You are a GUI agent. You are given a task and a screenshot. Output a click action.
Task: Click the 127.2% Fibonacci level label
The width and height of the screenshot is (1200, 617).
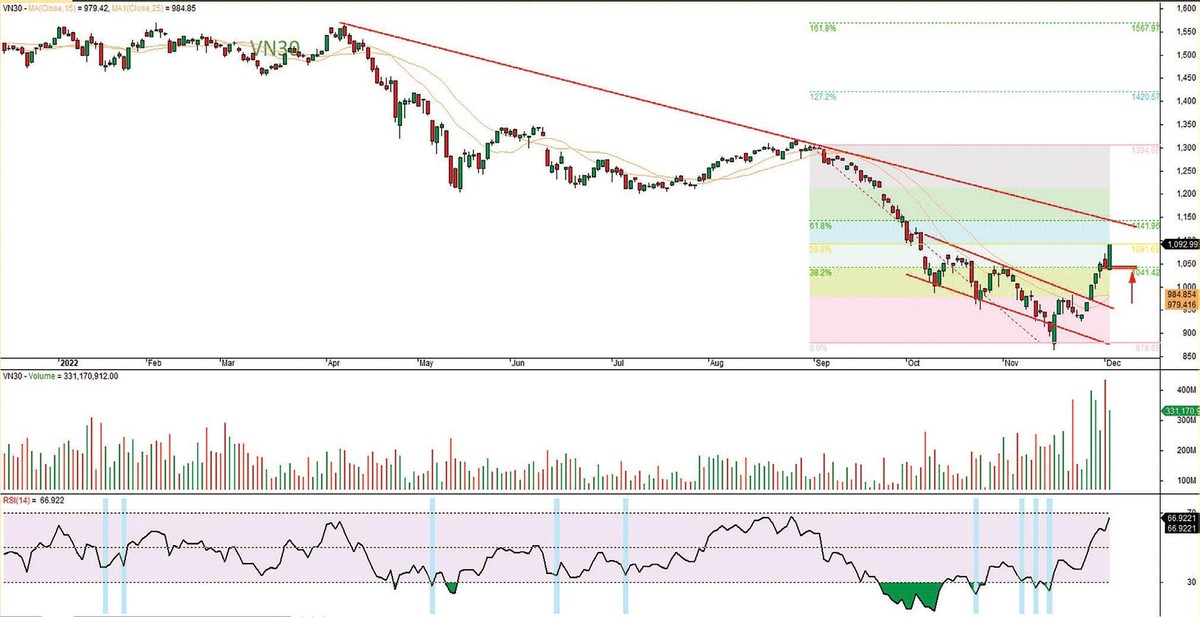pyautogui.click(x=821, y=98)
